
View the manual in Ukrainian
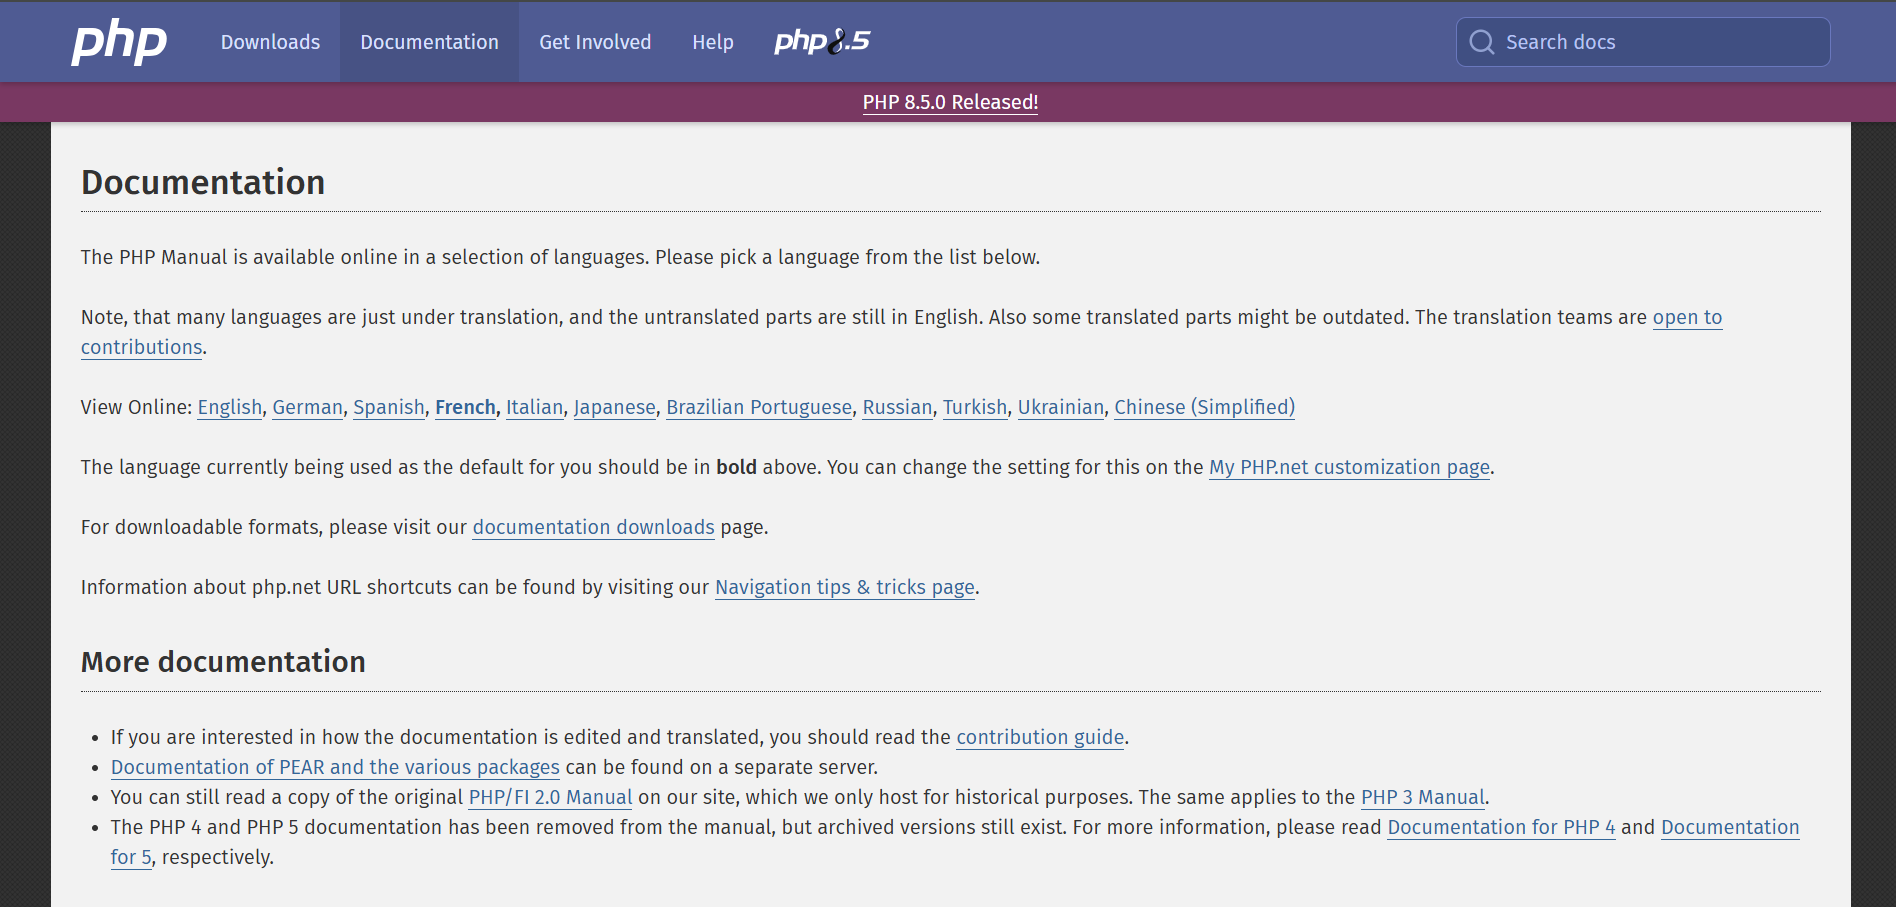tap(1061, 407)
